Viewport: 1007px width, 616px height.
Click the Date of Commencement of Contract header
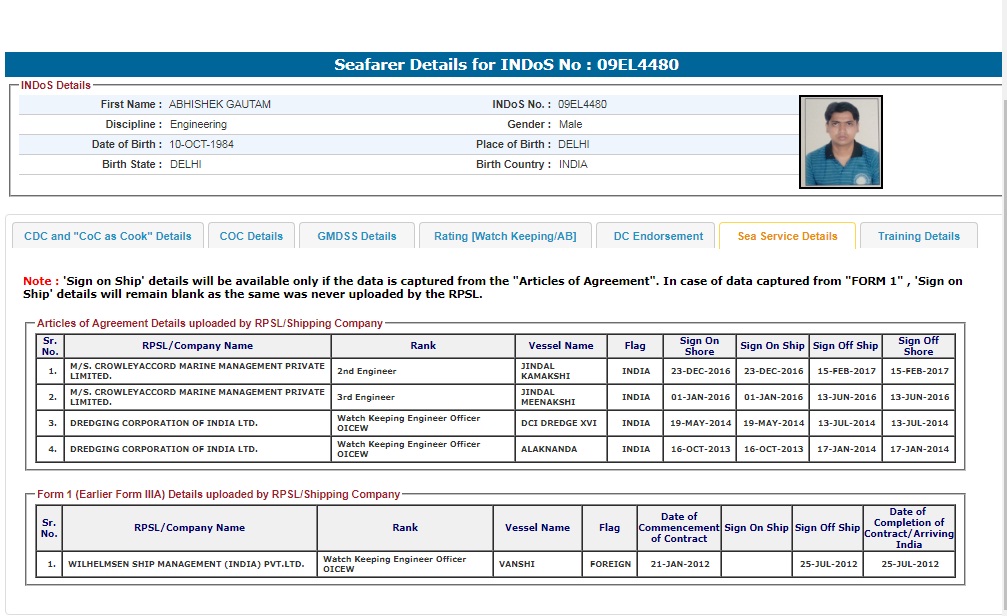[679, 528]
